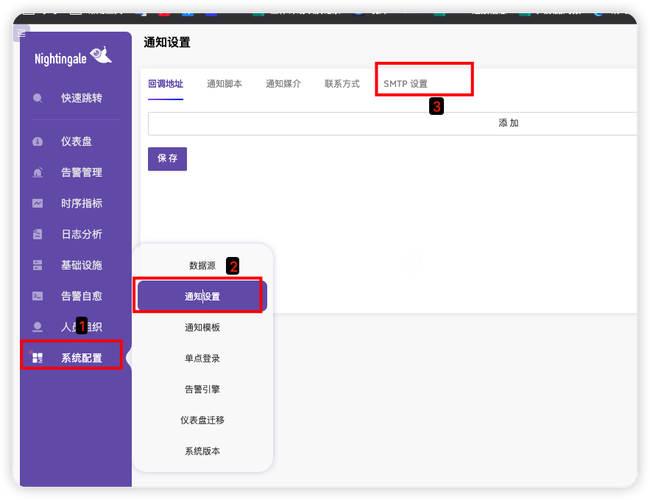Viewport: 650px width, 500px height.
Task: Toggle the sidebar collapse icon at top-left
Action: pos(21,33)
